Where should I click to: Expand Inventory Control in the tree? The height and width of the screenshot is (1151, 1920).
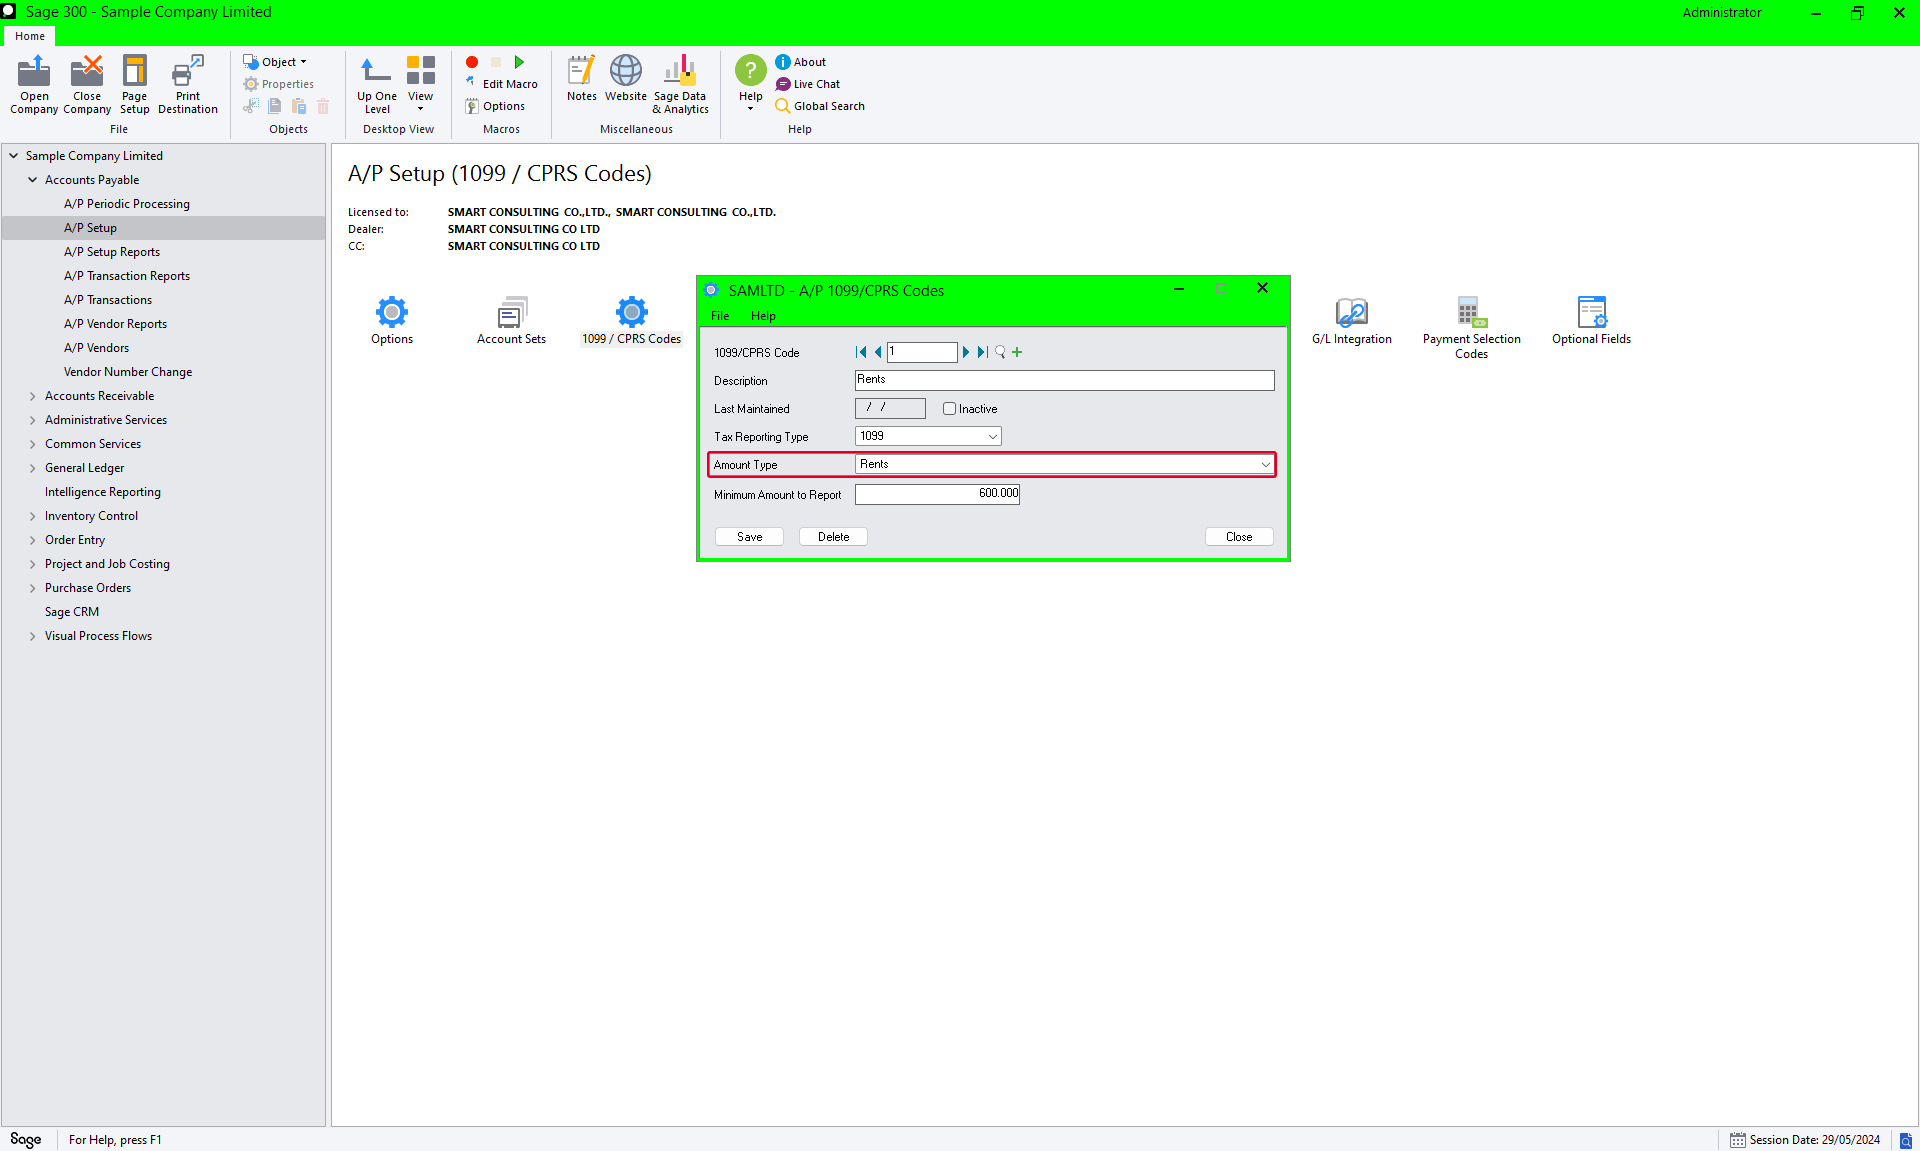pos(33,516)
